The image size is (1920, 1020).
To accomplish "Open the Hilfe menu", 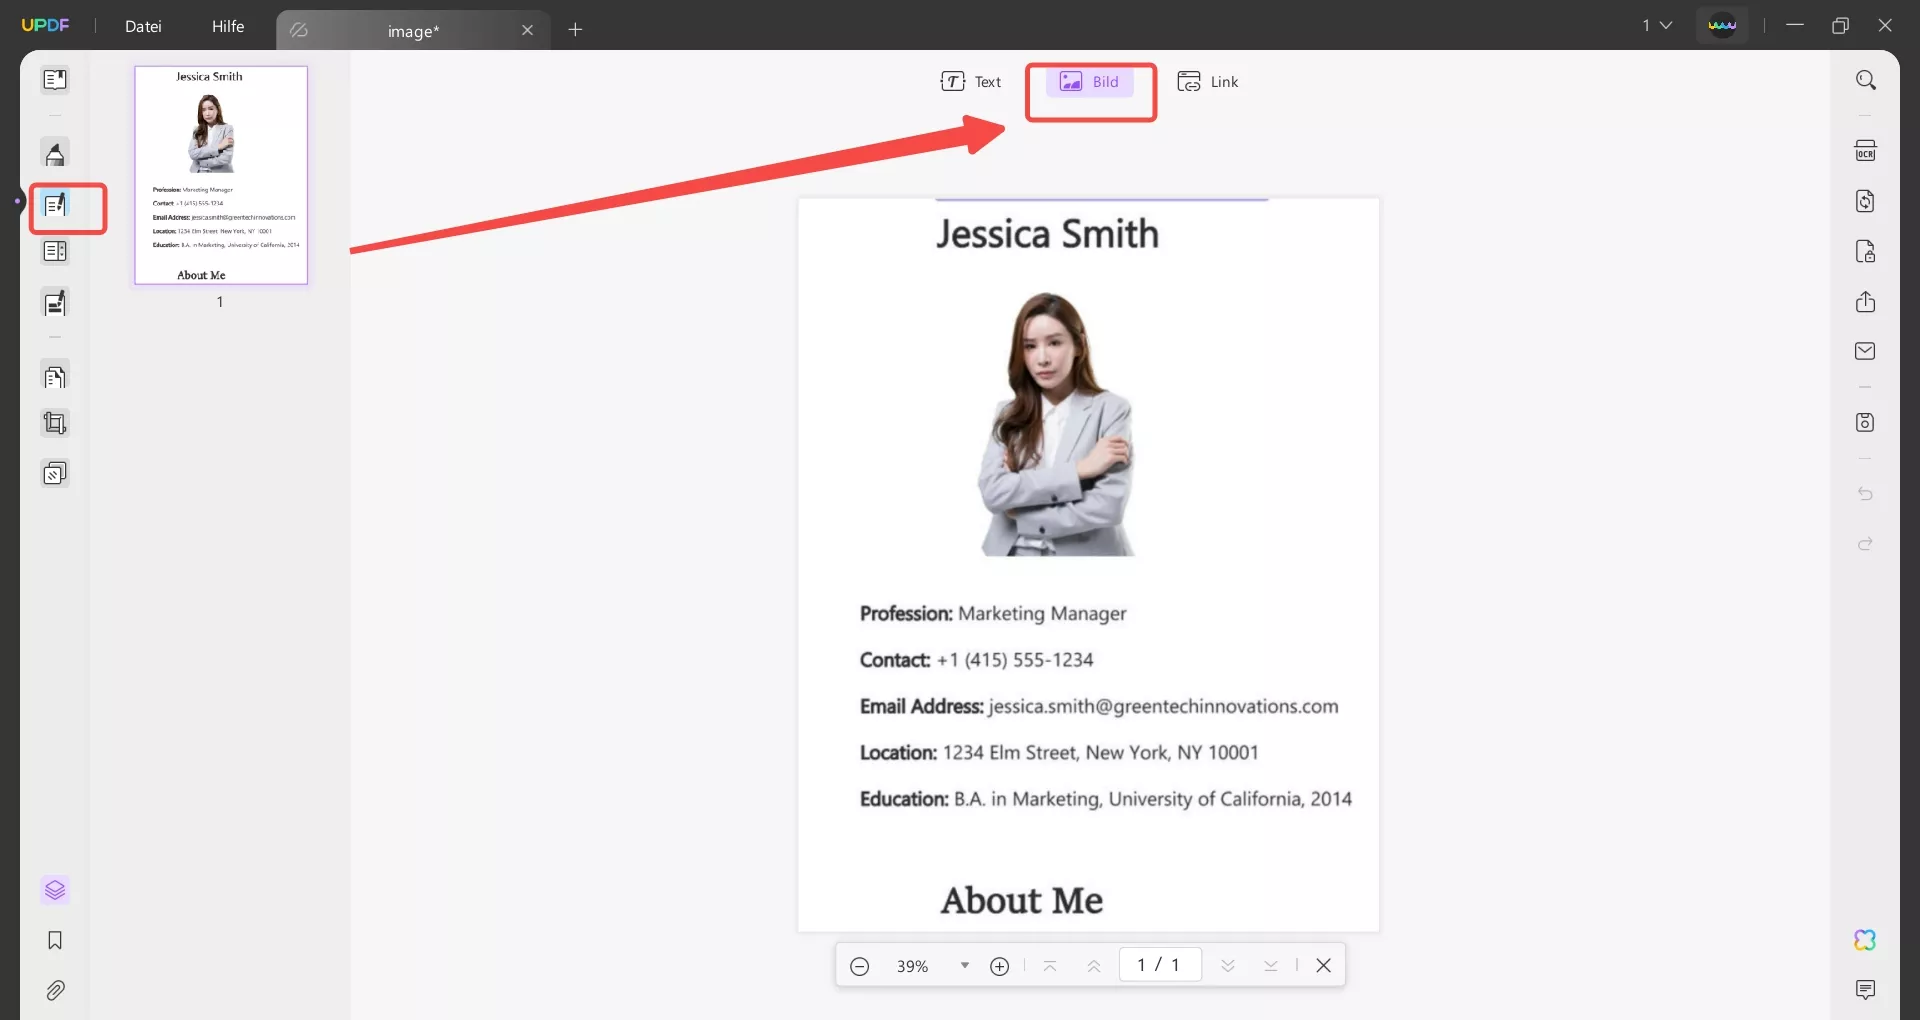I will tap(228, 26).
